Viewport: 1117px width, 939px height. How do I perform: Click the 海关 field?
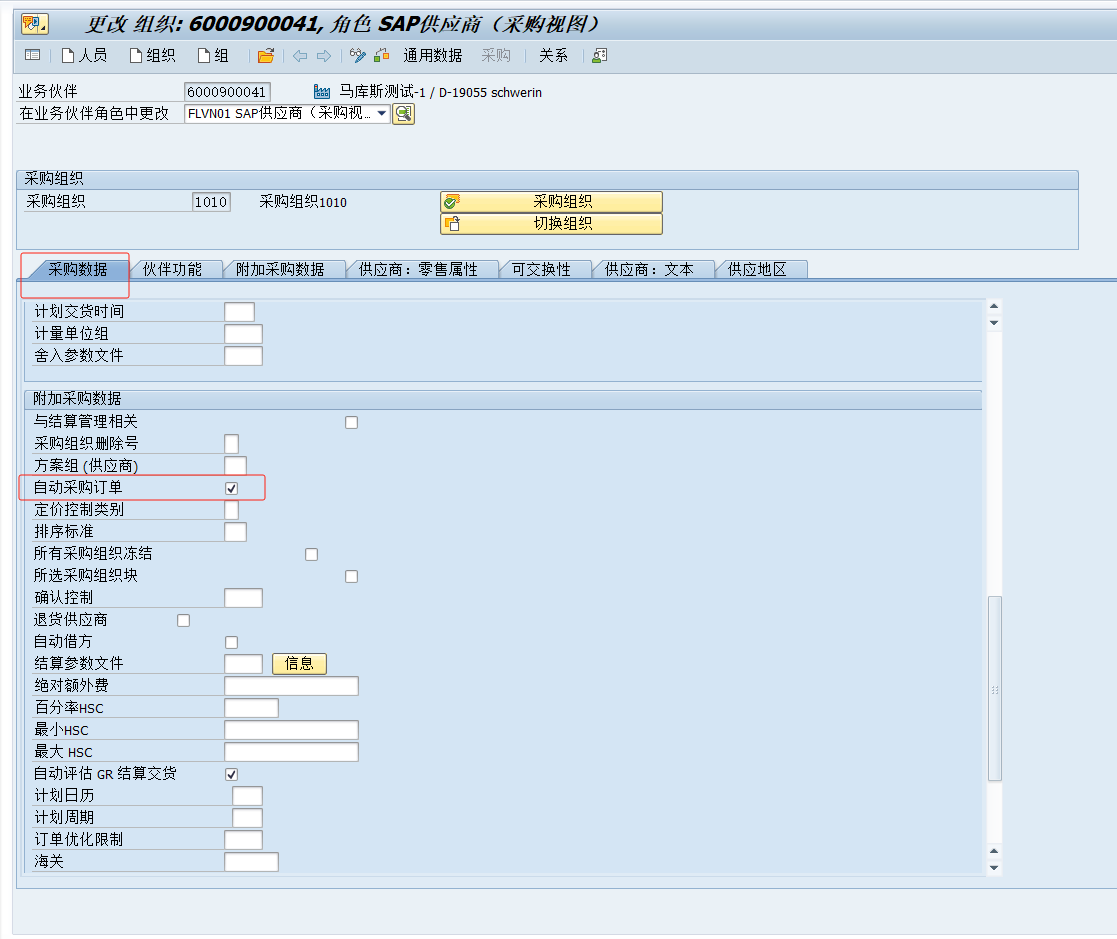tap(251, 862)
